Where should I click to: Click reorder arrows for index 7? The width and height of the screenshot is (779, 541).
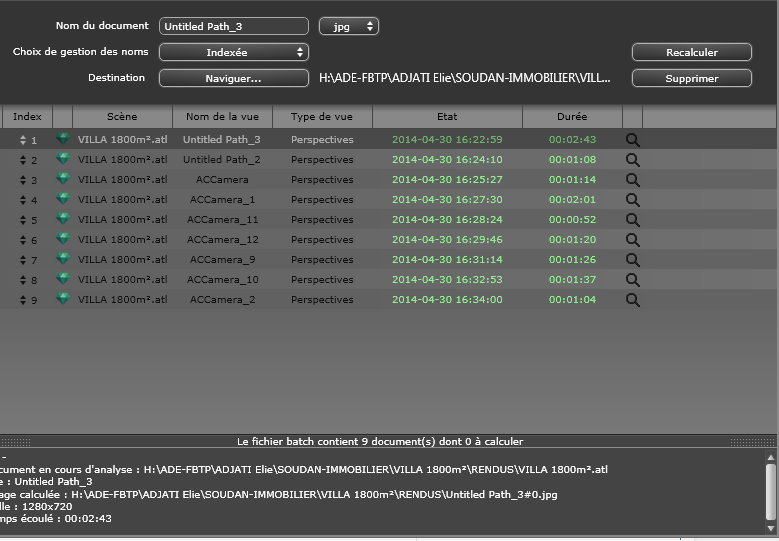23,260
